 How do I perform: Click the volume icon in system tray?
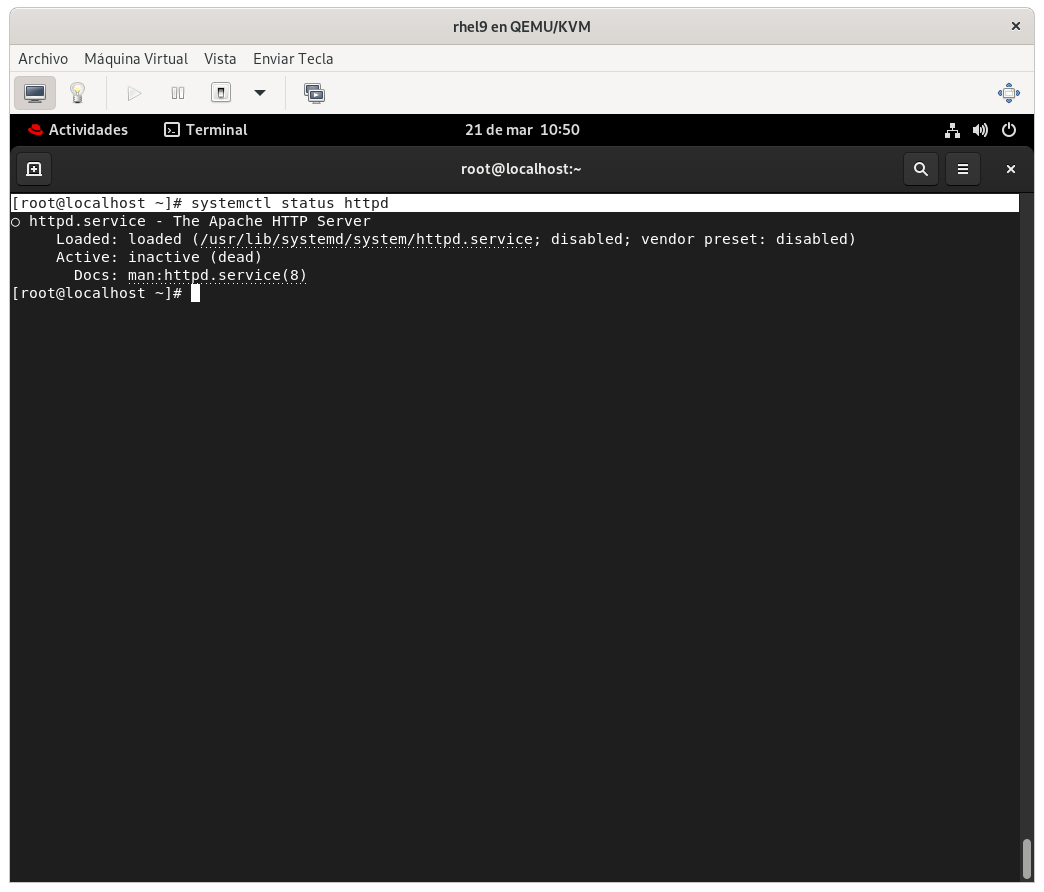click(980, 130)
